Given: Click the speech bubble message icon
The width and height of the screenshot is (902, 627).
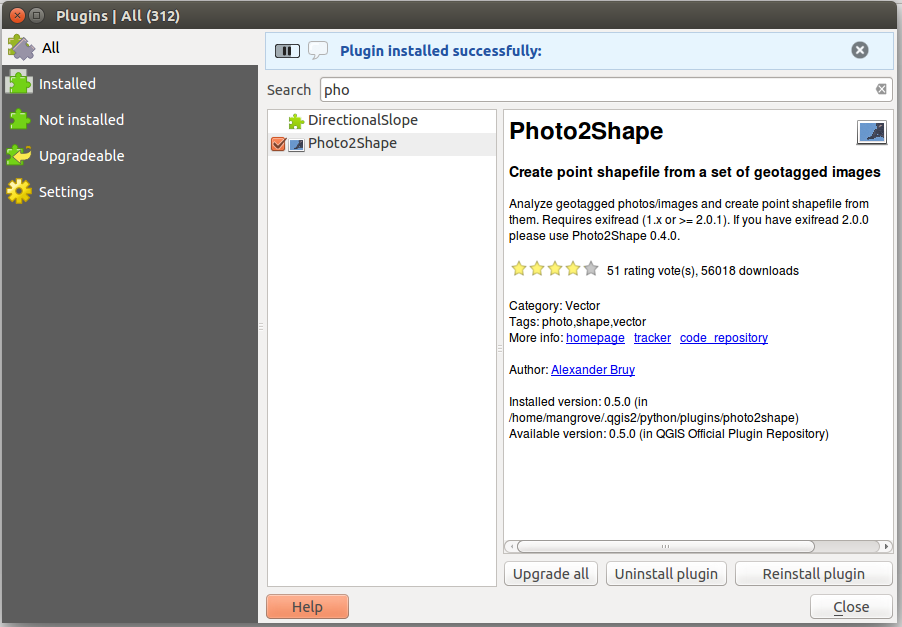Looking at the screenshot, I should click(318, 50).
